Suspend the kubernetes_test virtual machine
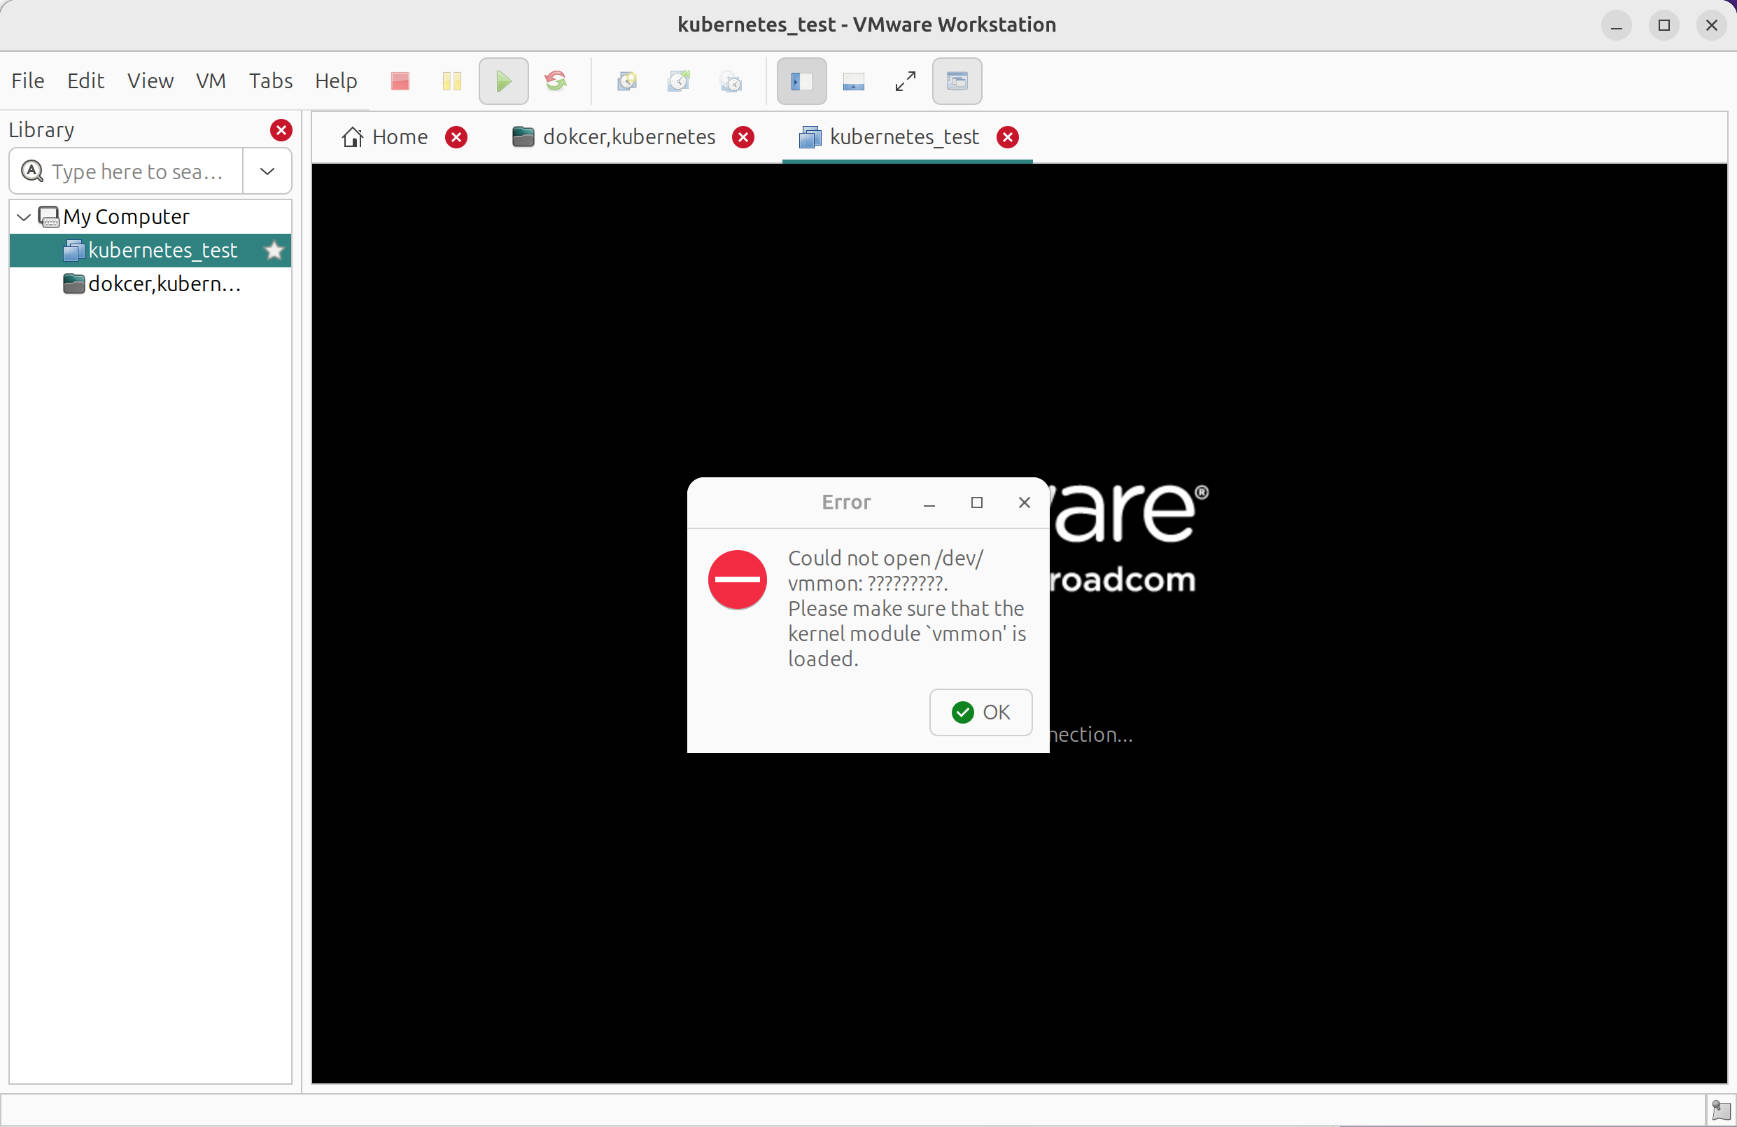 (x=451, y=81)
